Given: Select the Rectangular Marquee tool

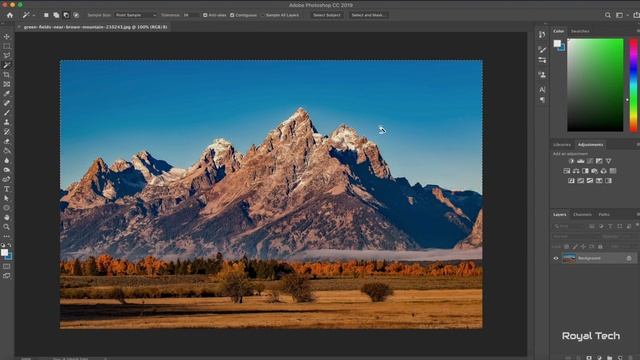Looking at the screenshot, I should [7, 47].
